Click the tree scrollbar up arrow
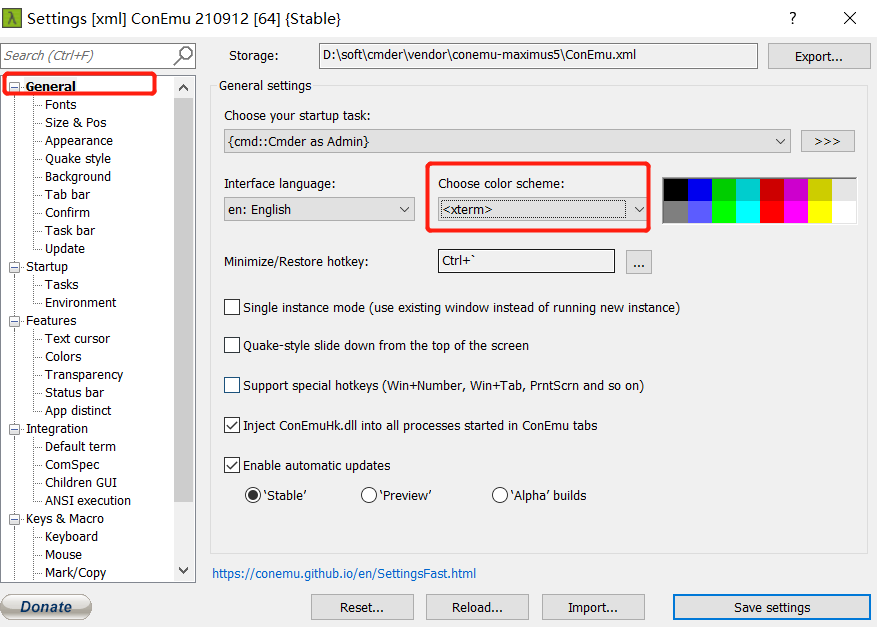Screen dimensions: 877x627 183,87
